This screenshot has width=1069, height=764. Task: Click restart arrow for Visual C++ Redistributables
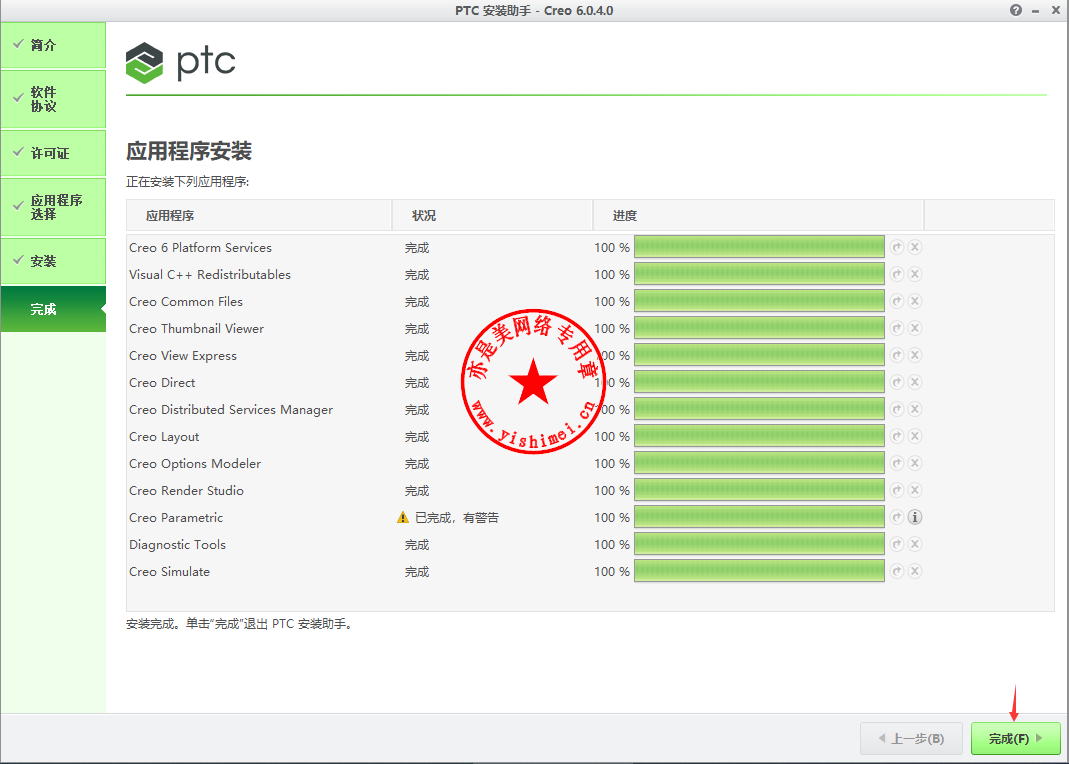coord(897,274)
